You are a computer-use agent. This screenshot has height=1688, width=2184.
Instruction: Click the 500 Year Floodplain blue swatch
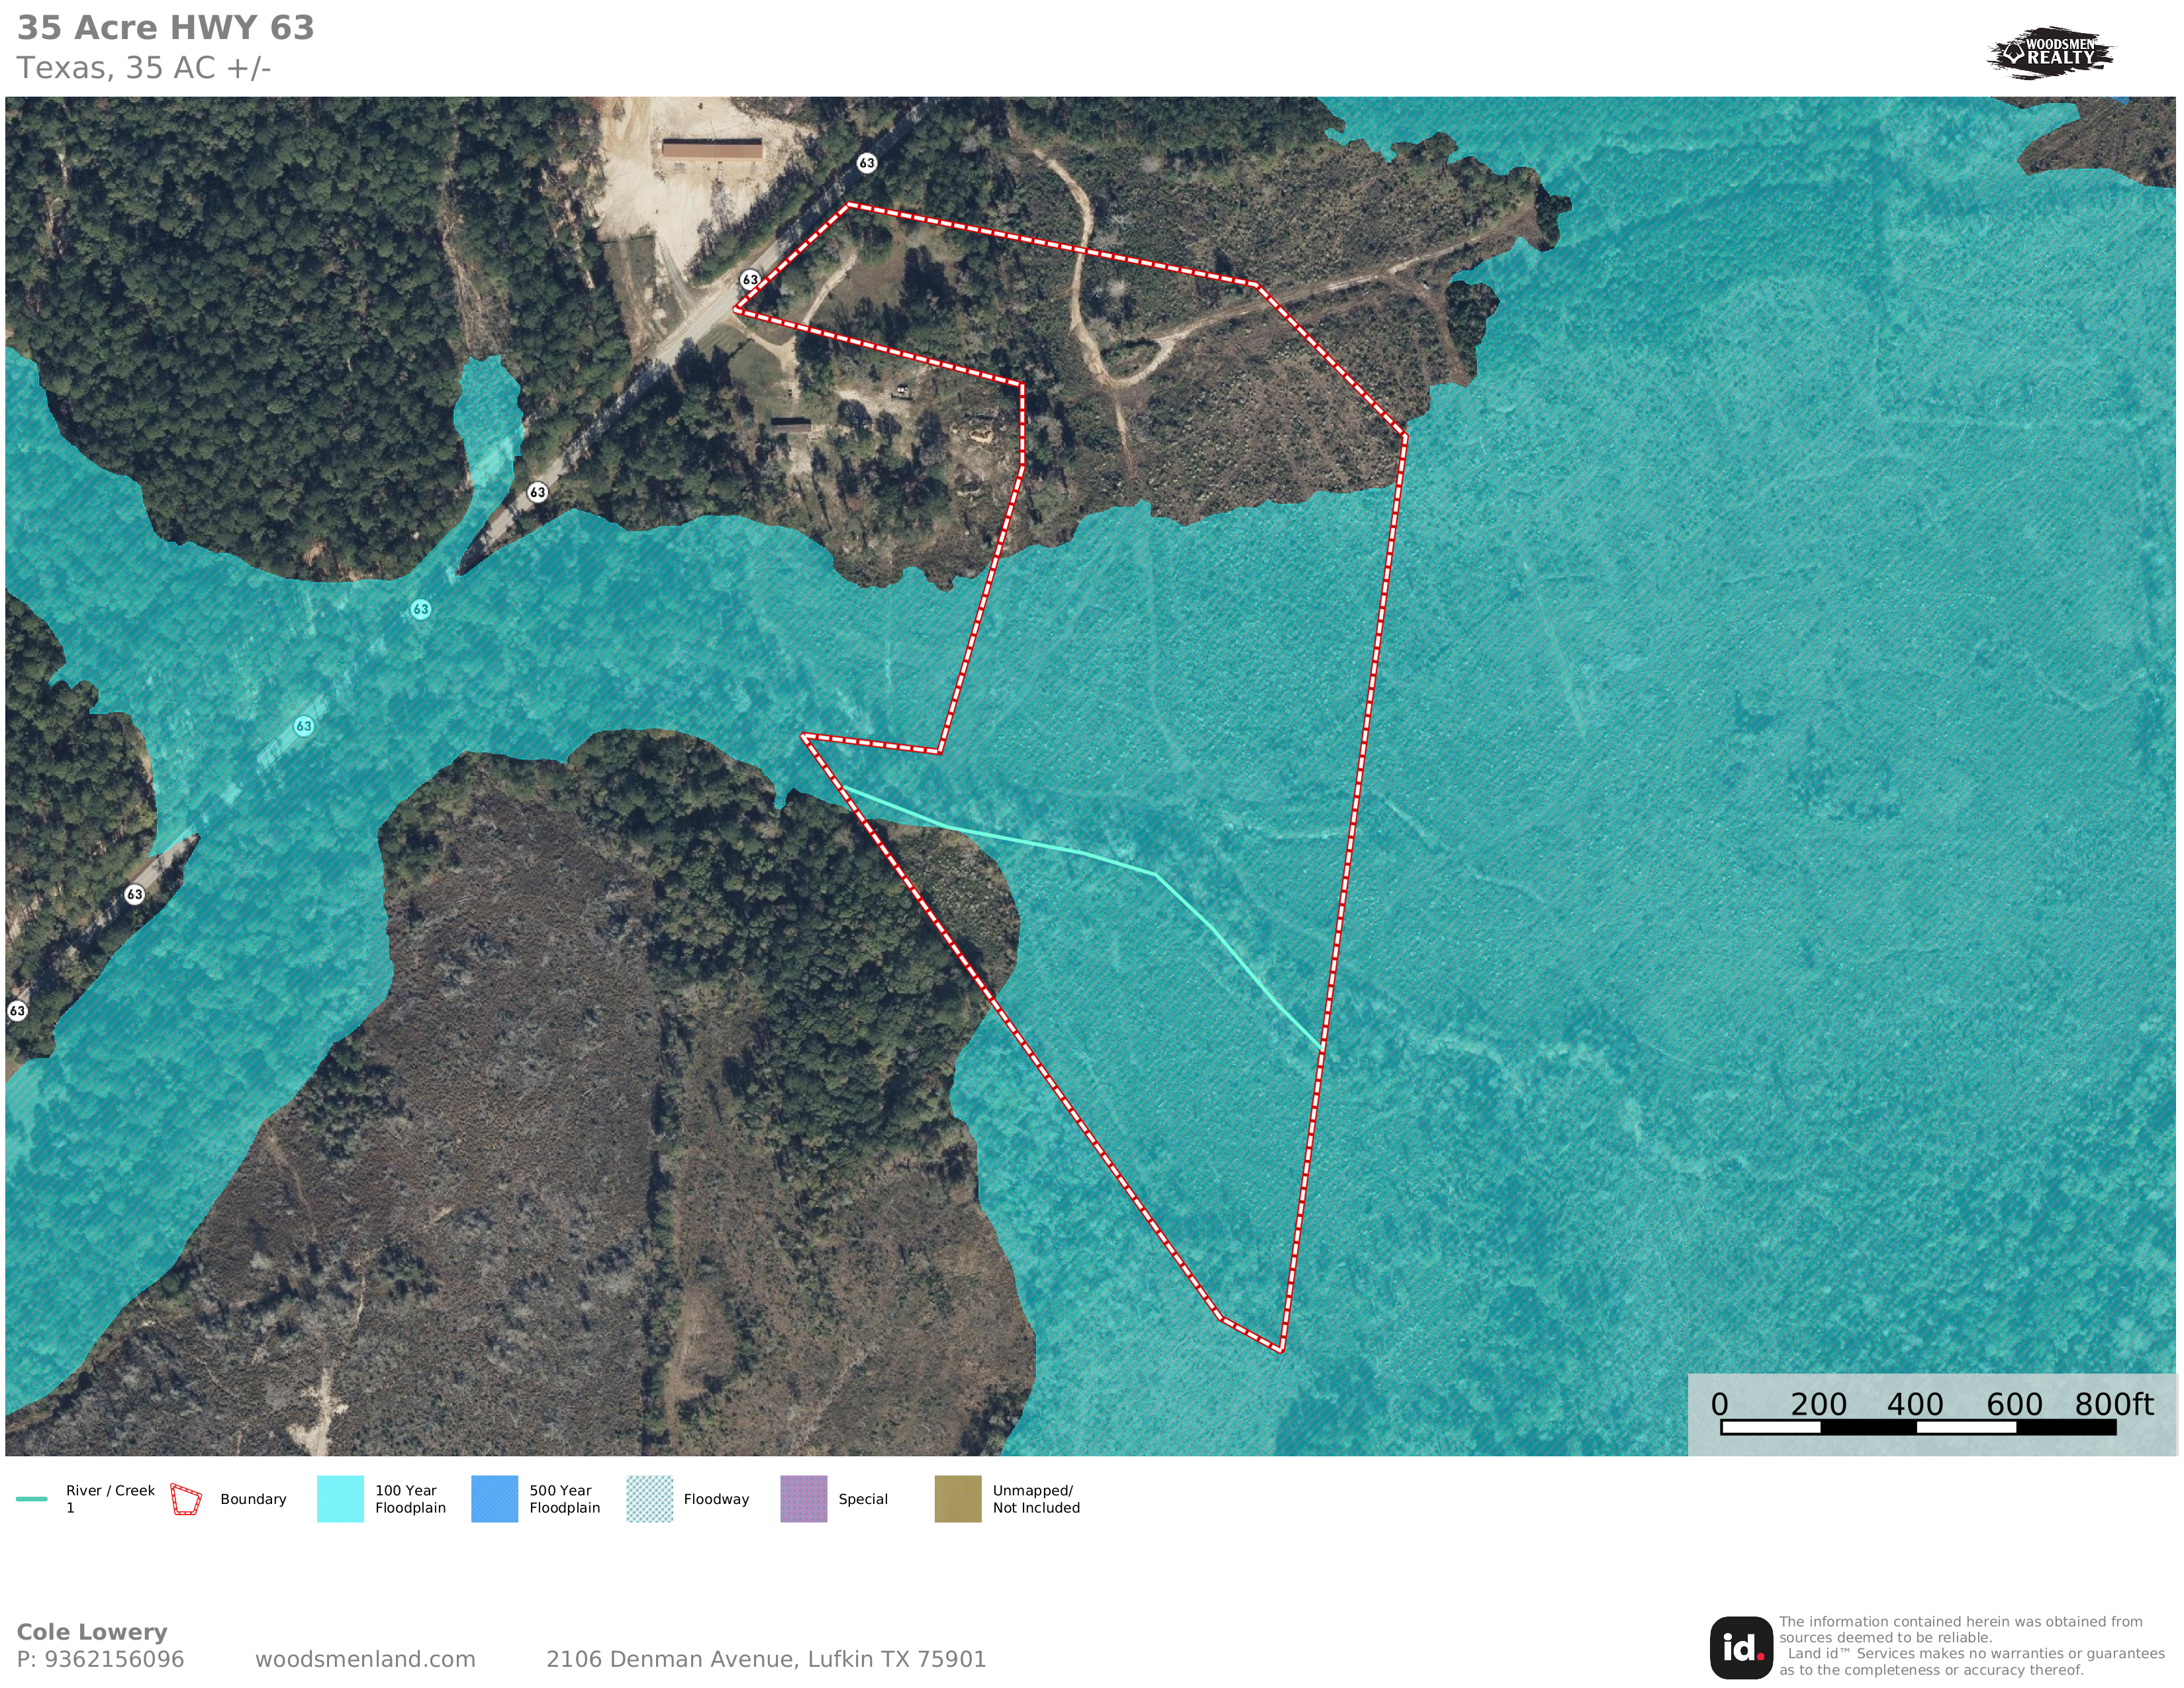tap(495, 1499)
